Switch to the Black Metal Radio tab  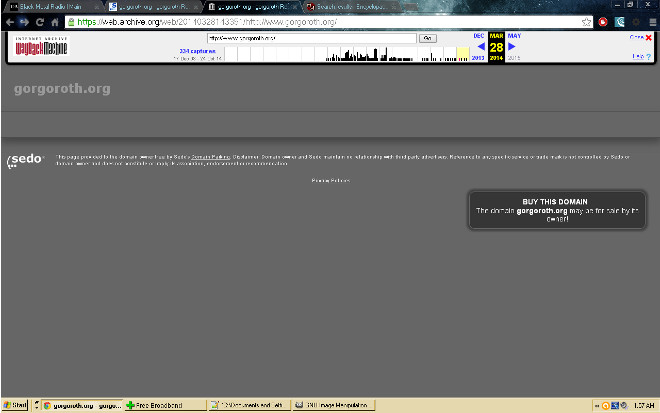pos(53,7)
